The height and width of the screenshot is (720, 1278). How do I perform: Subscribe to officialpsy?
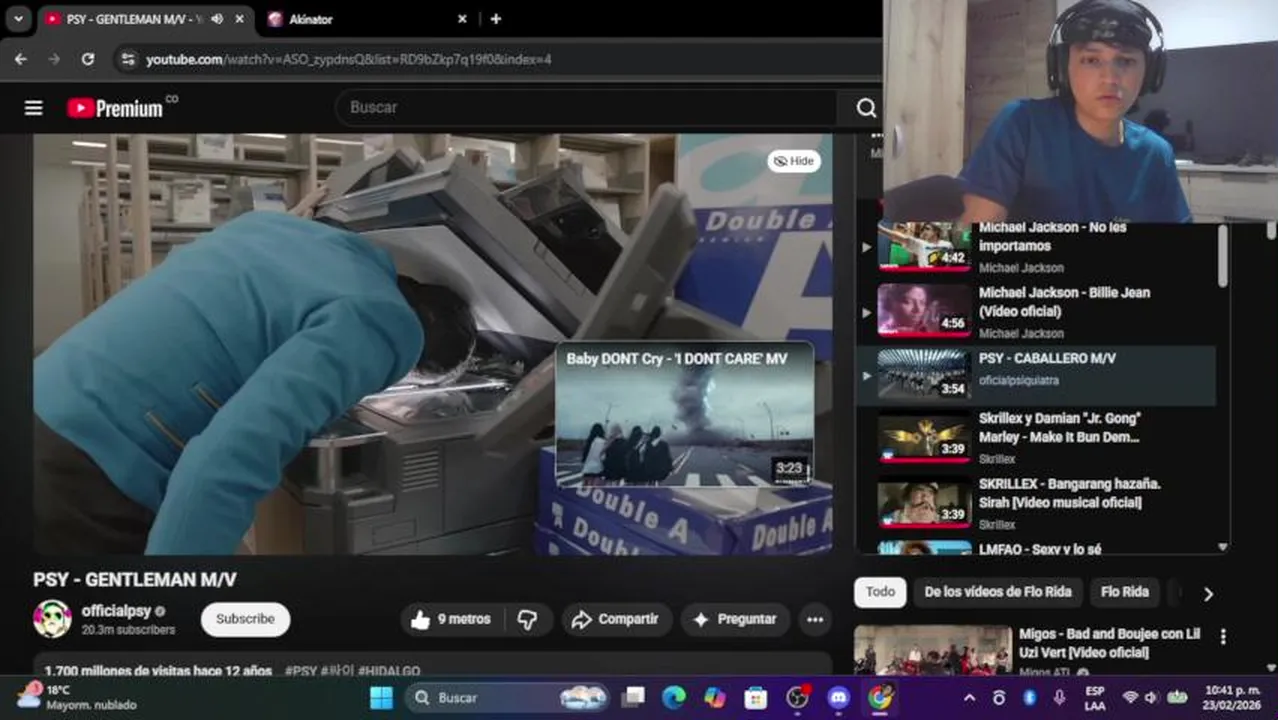tap(245, 619)
